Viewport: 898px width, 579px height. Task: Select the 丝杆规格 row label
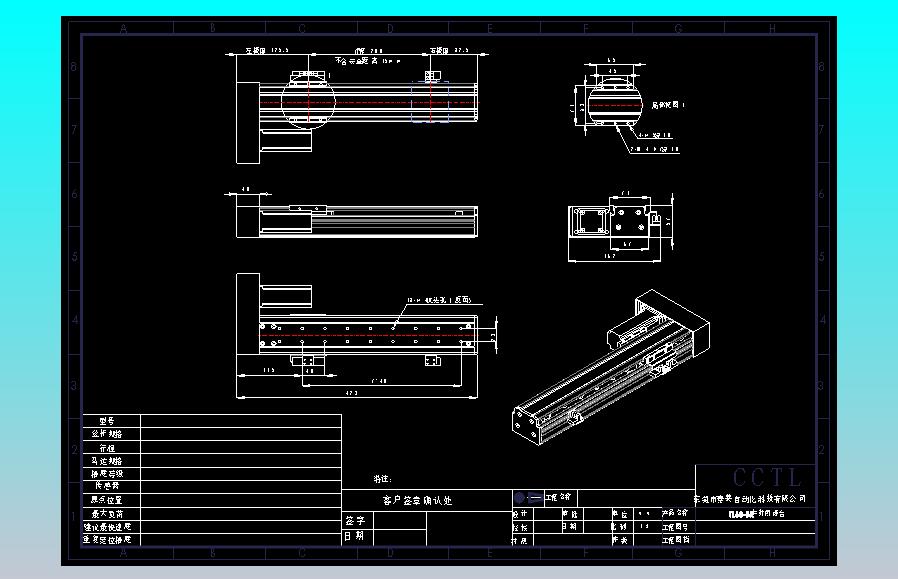[x=107, y=434]
